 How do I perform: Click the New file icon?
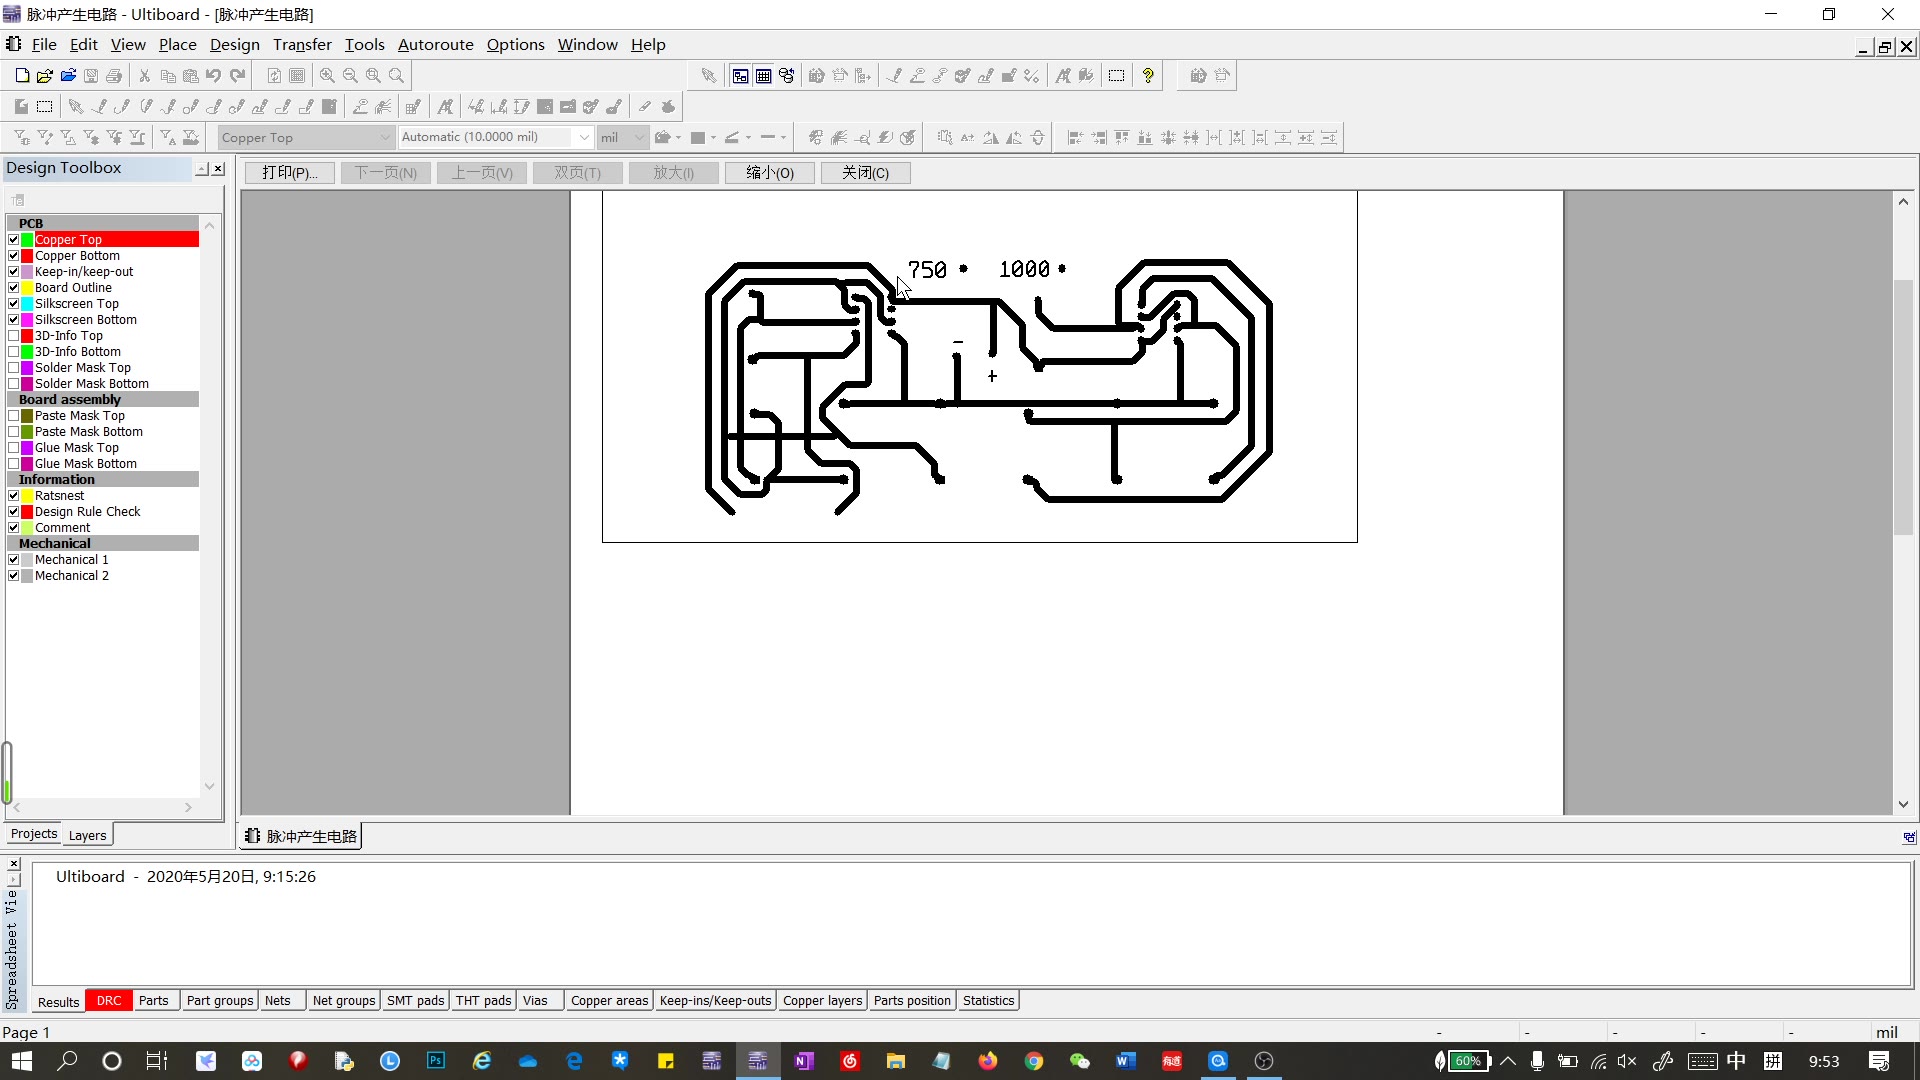point(22,75)
